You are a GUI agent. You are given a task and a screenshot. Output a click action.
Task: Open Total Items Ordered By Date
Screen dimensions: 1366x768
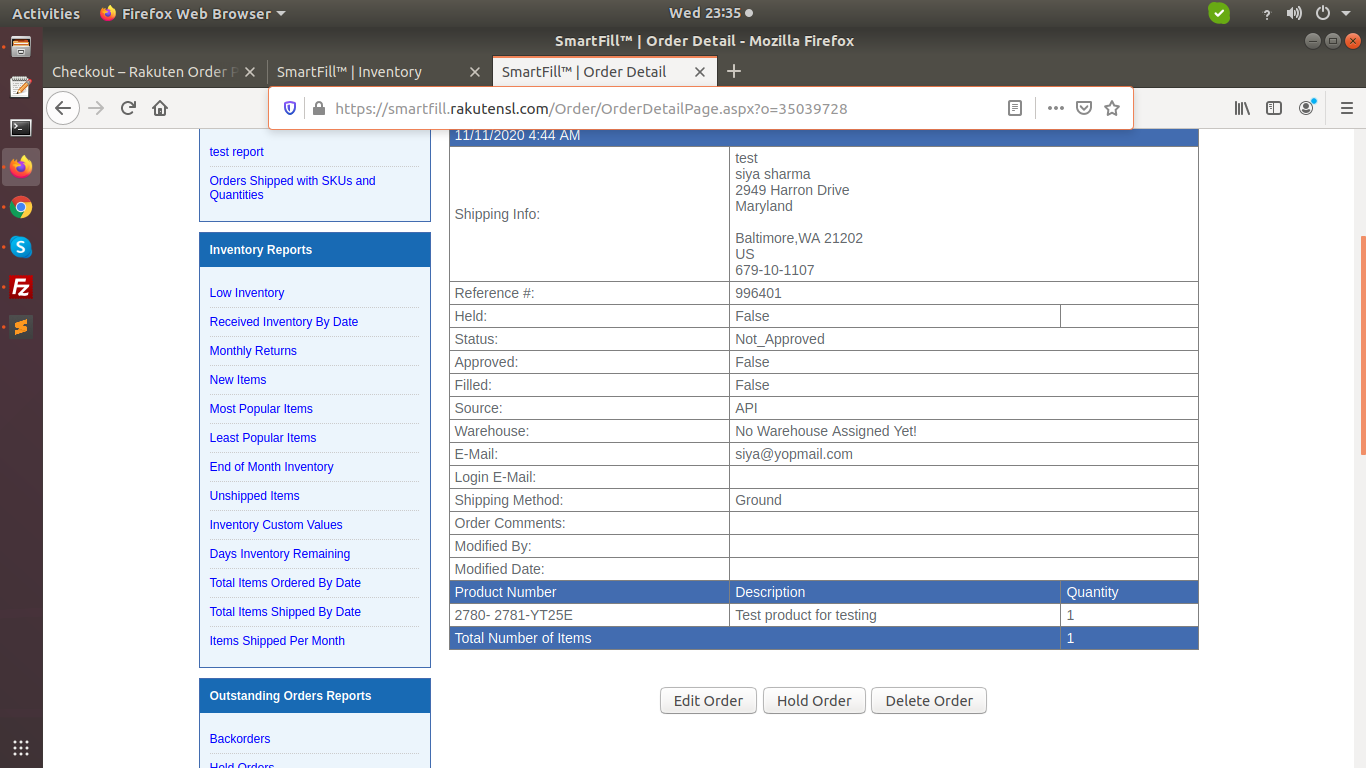[x=285, y=583]
